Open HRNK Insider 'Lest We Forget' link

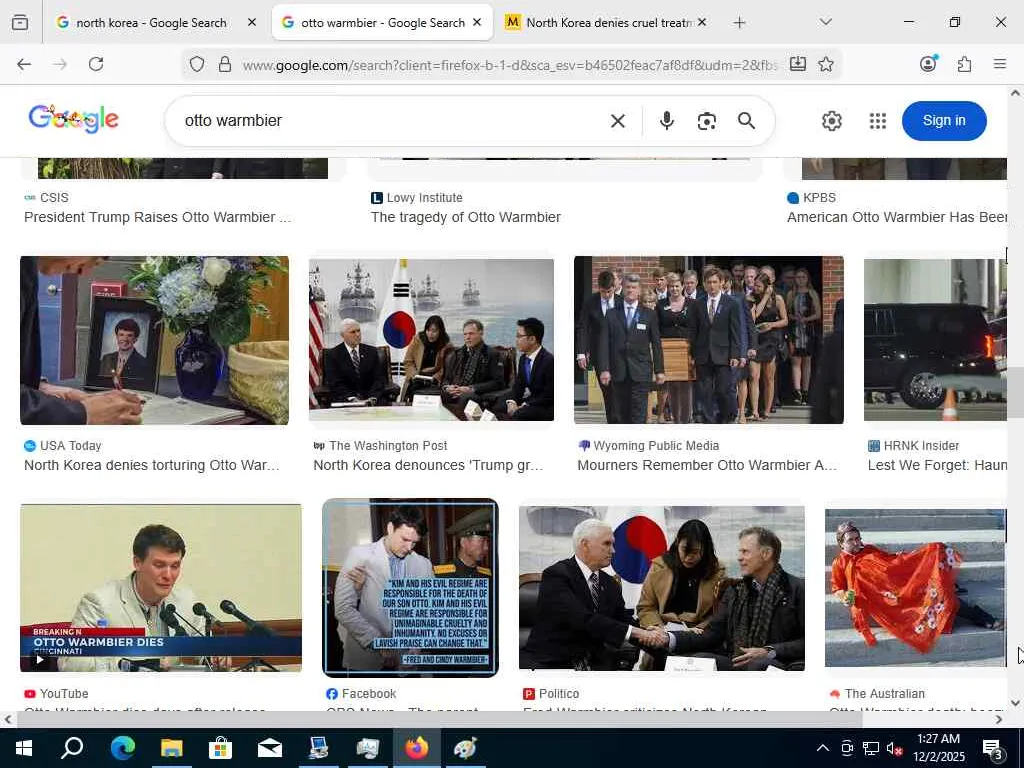tap(937, 466)
